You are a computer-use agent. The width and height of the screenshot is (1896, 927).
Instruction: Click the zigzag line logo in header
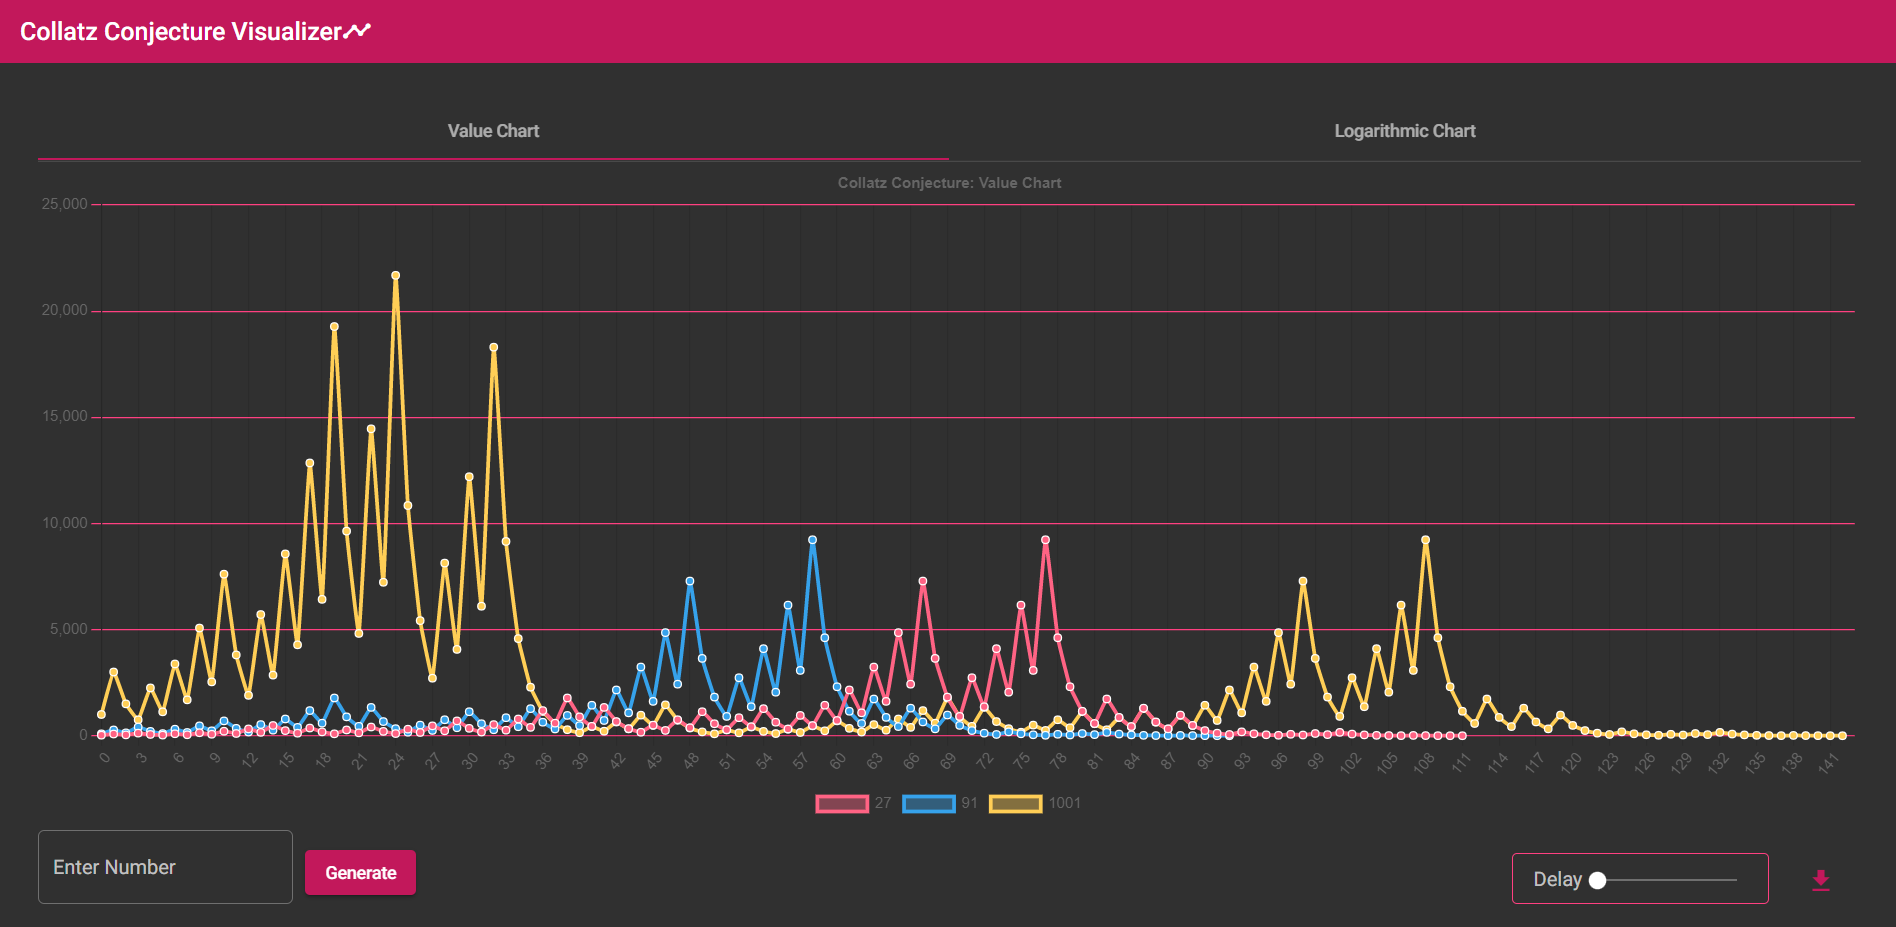coord(357,32)
